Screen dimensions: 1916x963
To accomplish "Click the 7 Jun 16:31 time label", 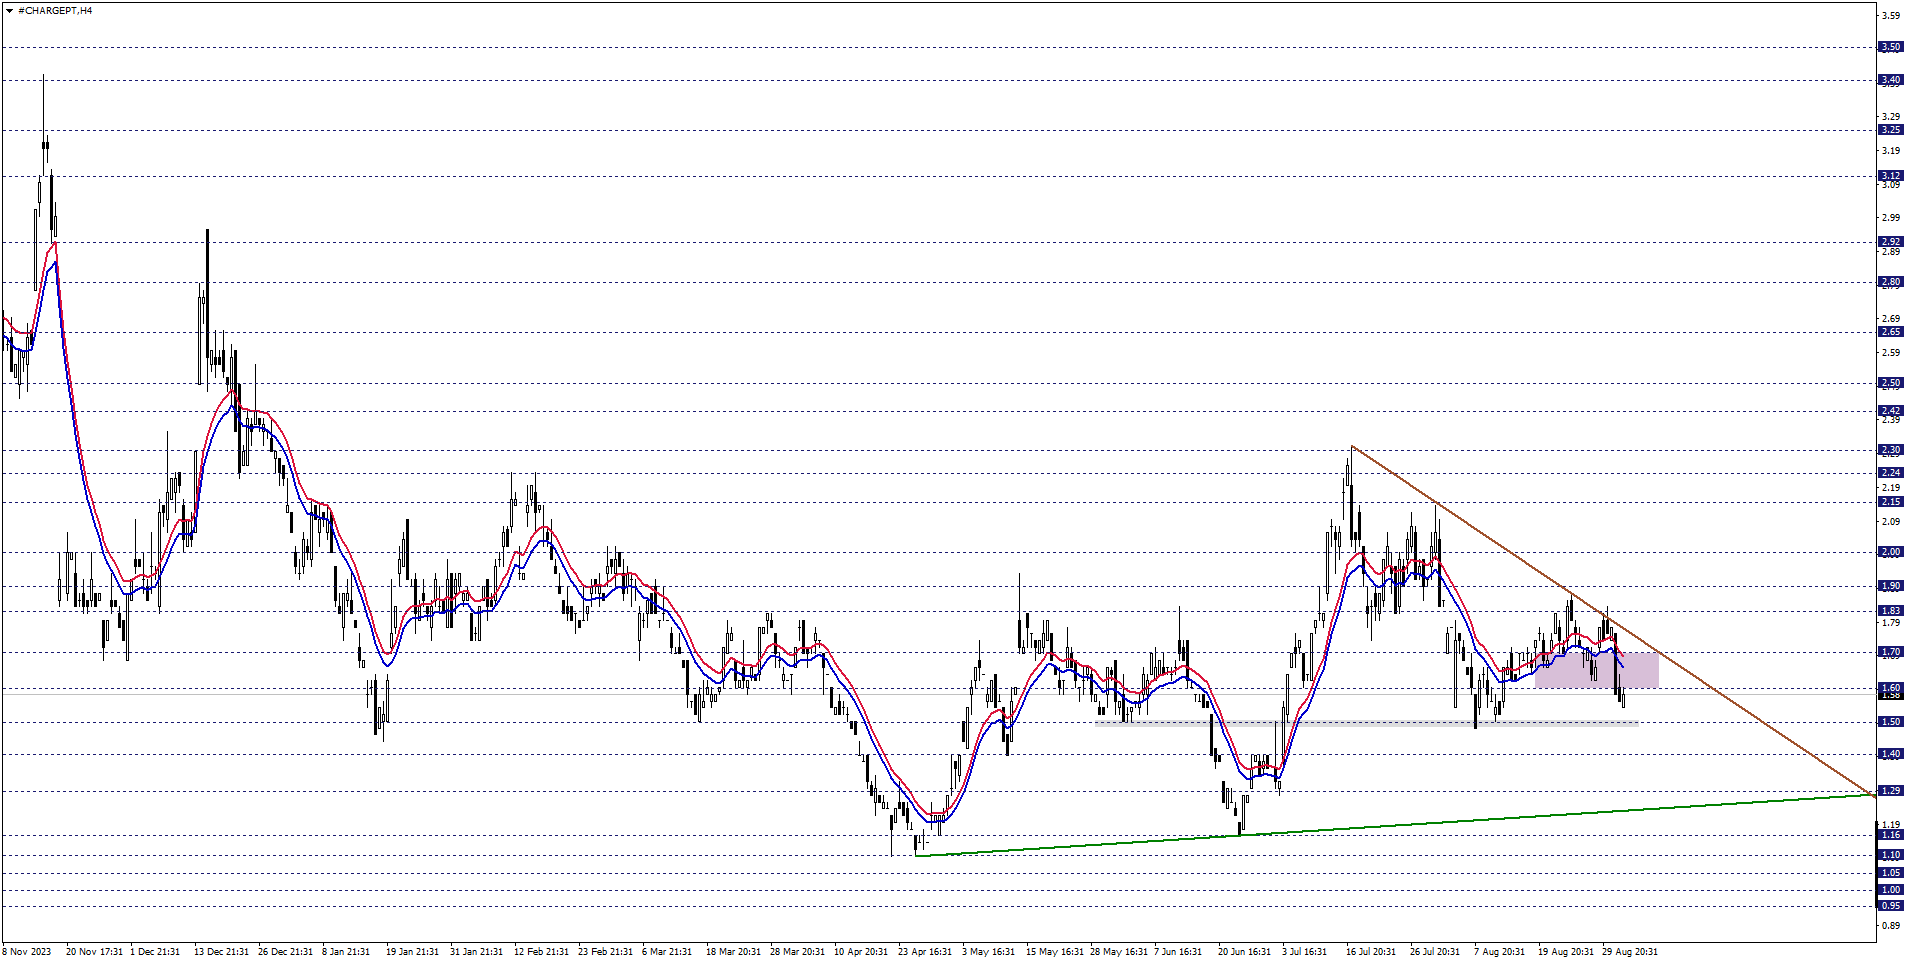I will pyautogui.click(x=1178, y=952).
